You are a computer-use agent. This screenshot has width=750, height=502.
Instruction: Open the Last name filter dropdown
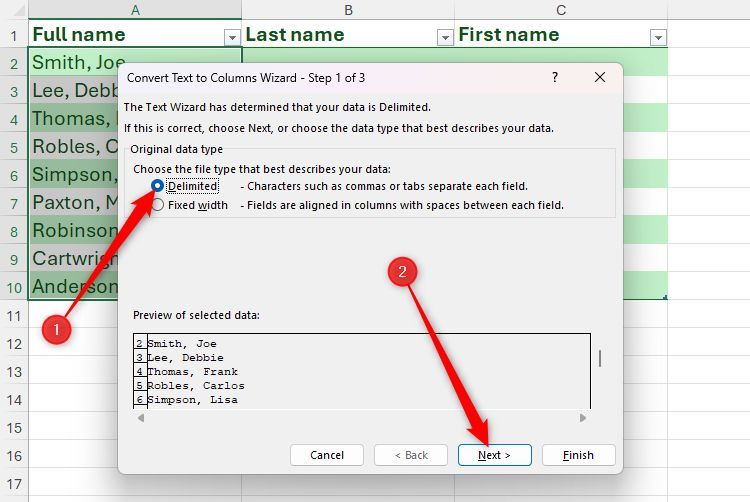click(x=445, y=37)
